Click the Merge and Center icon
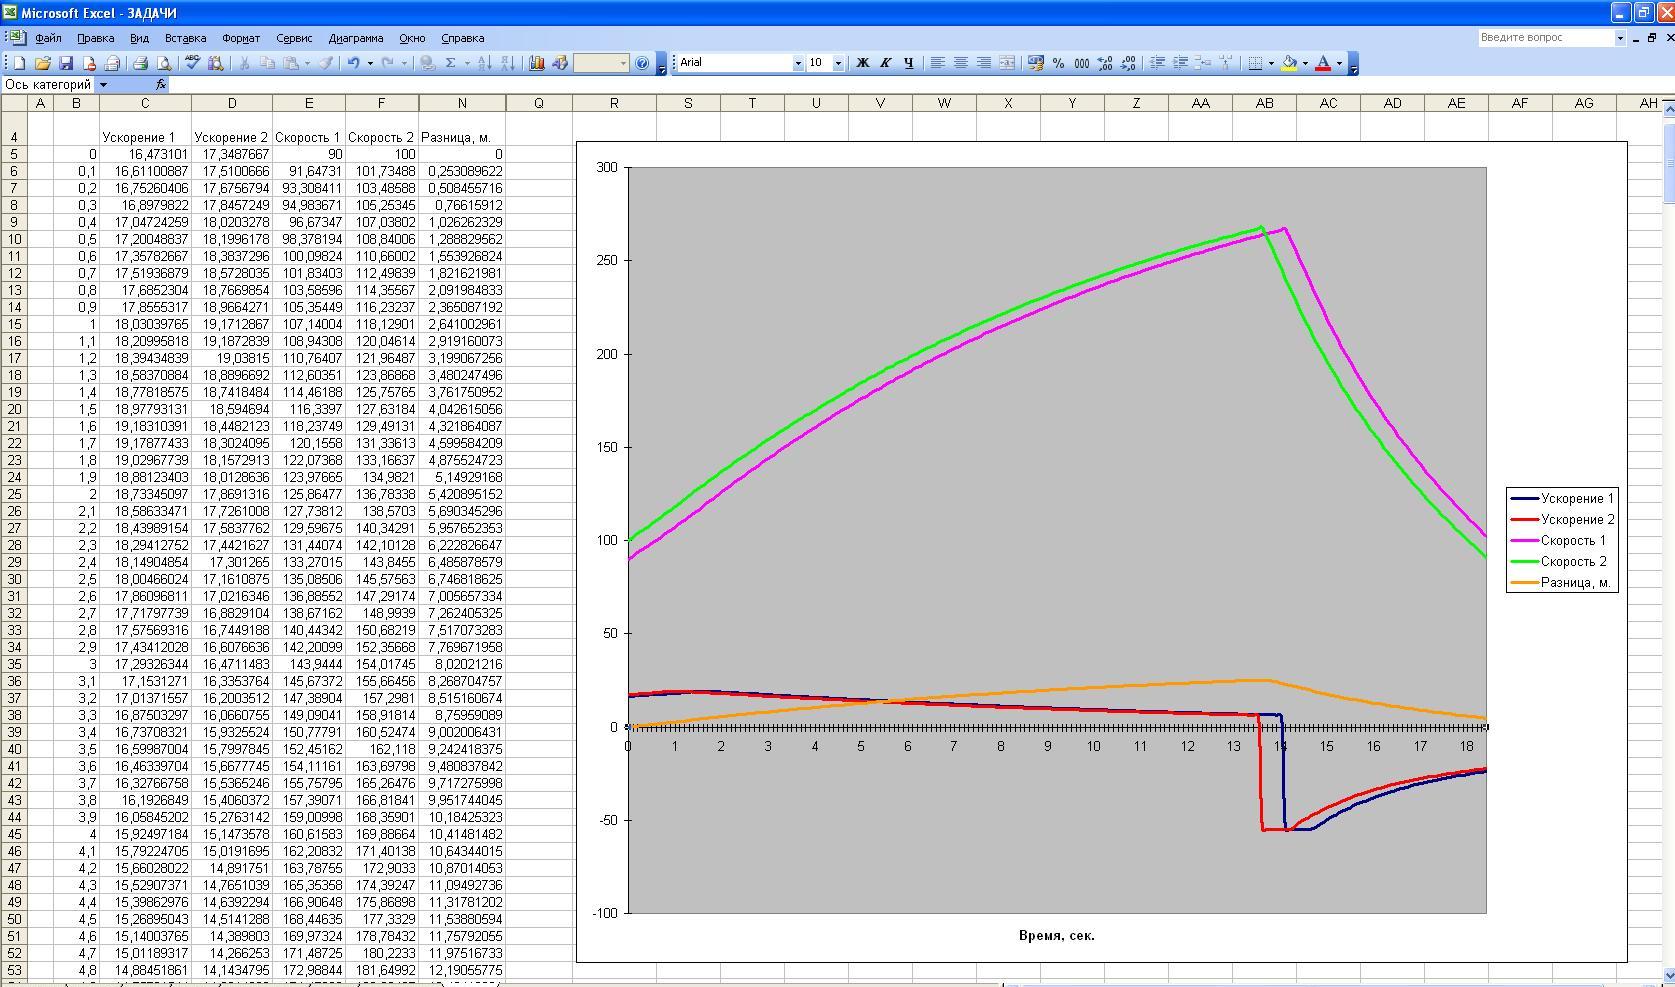Screen dimensions: 1675x987 [x=1006, y=63]
